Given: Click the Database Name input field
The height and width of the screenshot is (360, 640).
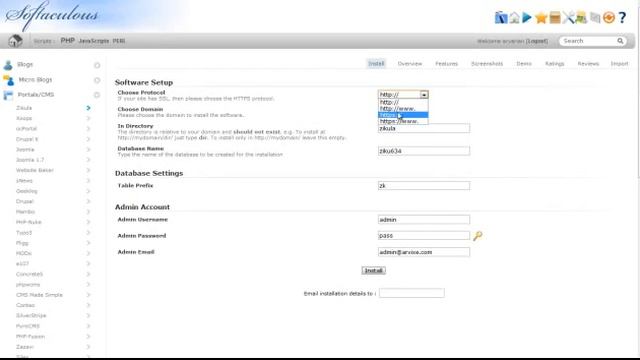Looking at the screenshot, I should (x=424, y=151).
